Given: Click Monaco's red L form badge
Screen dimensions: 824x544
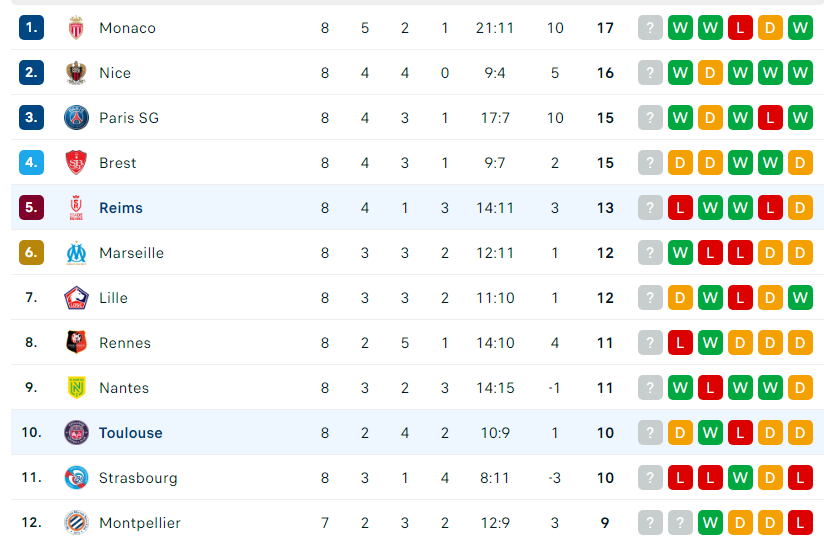Looking at the screenshot, I should tap(740, 28).
